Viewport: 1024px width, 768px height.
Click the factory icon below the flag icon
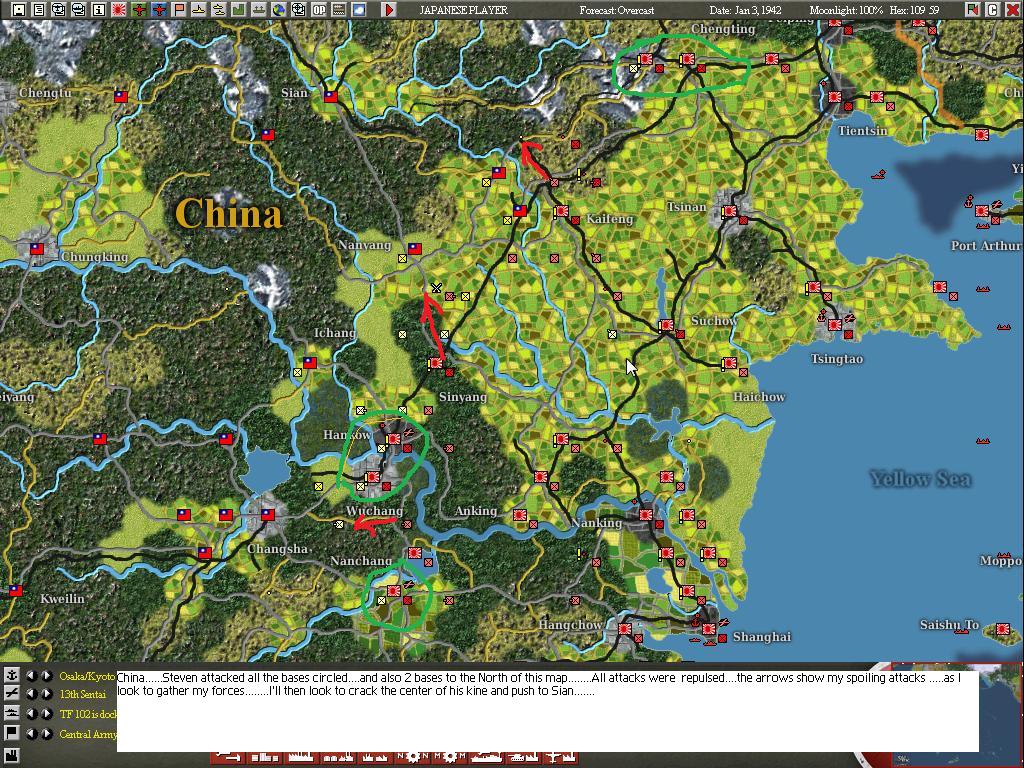pyautogui.click(x=11, y=755)
